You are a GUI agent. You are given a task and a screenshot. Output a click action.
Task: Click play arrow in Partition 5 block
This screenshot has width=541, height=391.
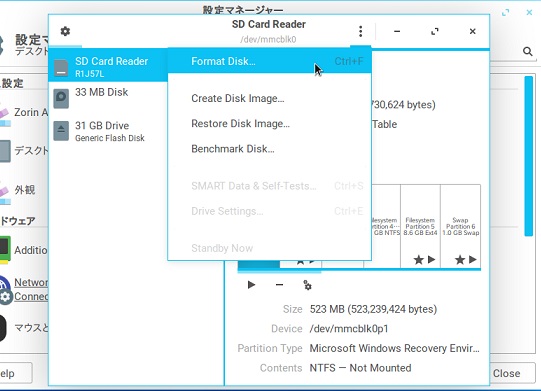coord(431,259)
